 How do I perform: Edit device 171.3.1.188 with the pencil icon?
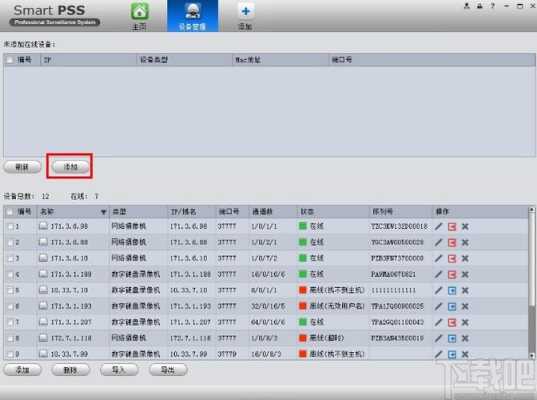click(439, 274)
